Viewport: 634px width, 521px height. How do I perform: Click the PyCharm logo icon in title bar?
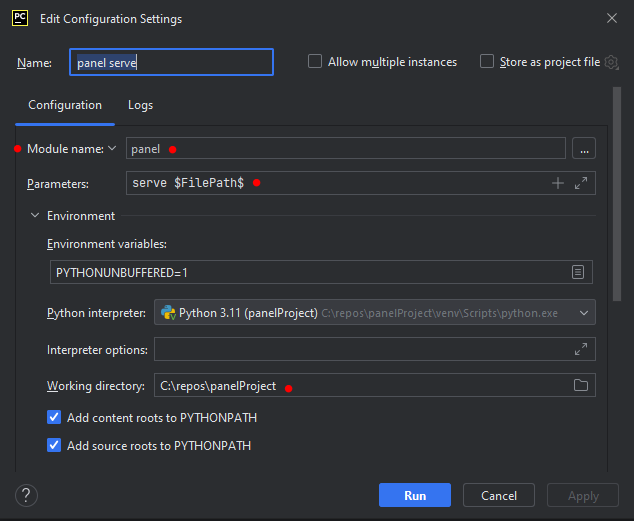pyautogui.click(x=20, y=18)
